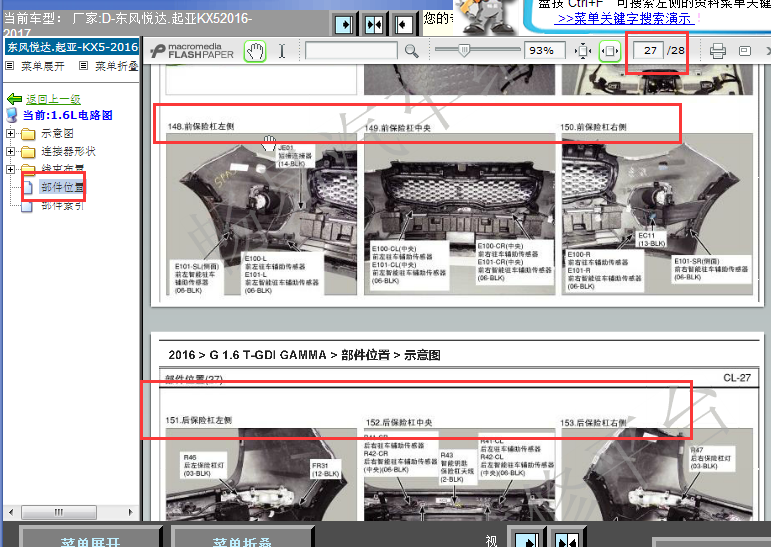
Task: Click the >>菜单关键字搜索演示 link
Action: (624, 19)
